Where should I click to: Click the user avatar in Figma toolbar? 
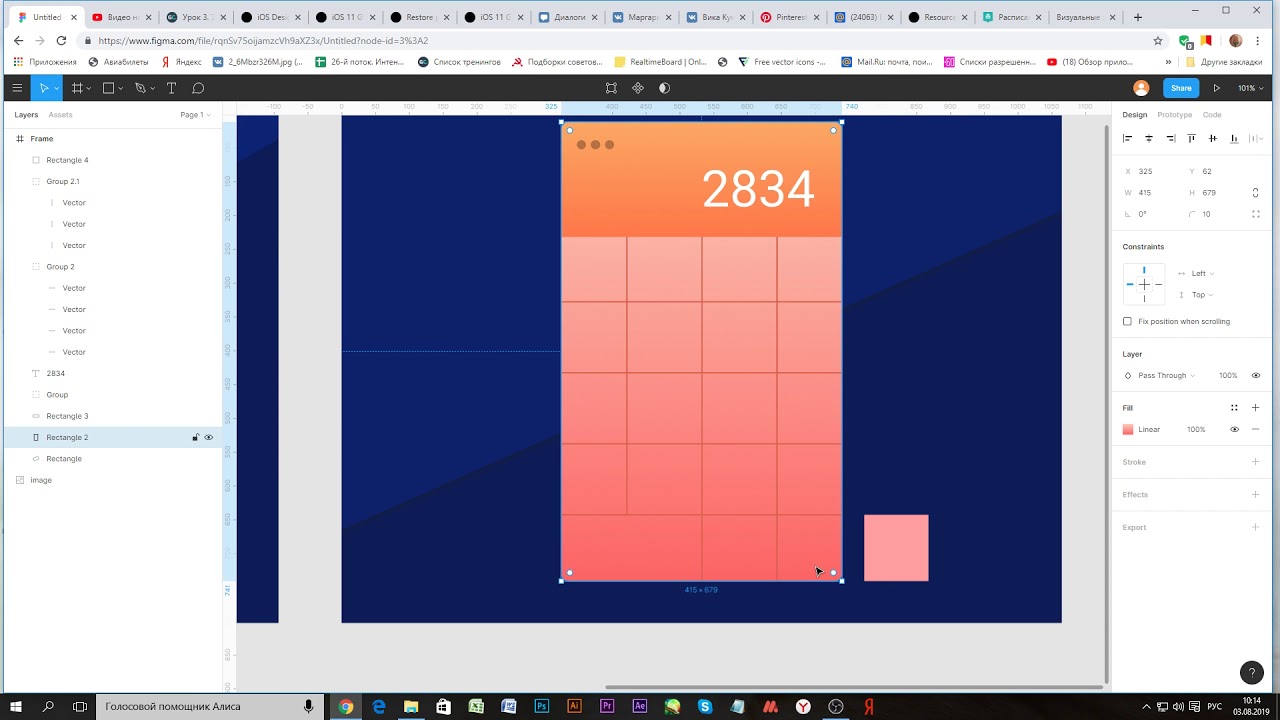[x=1141, y=88]
